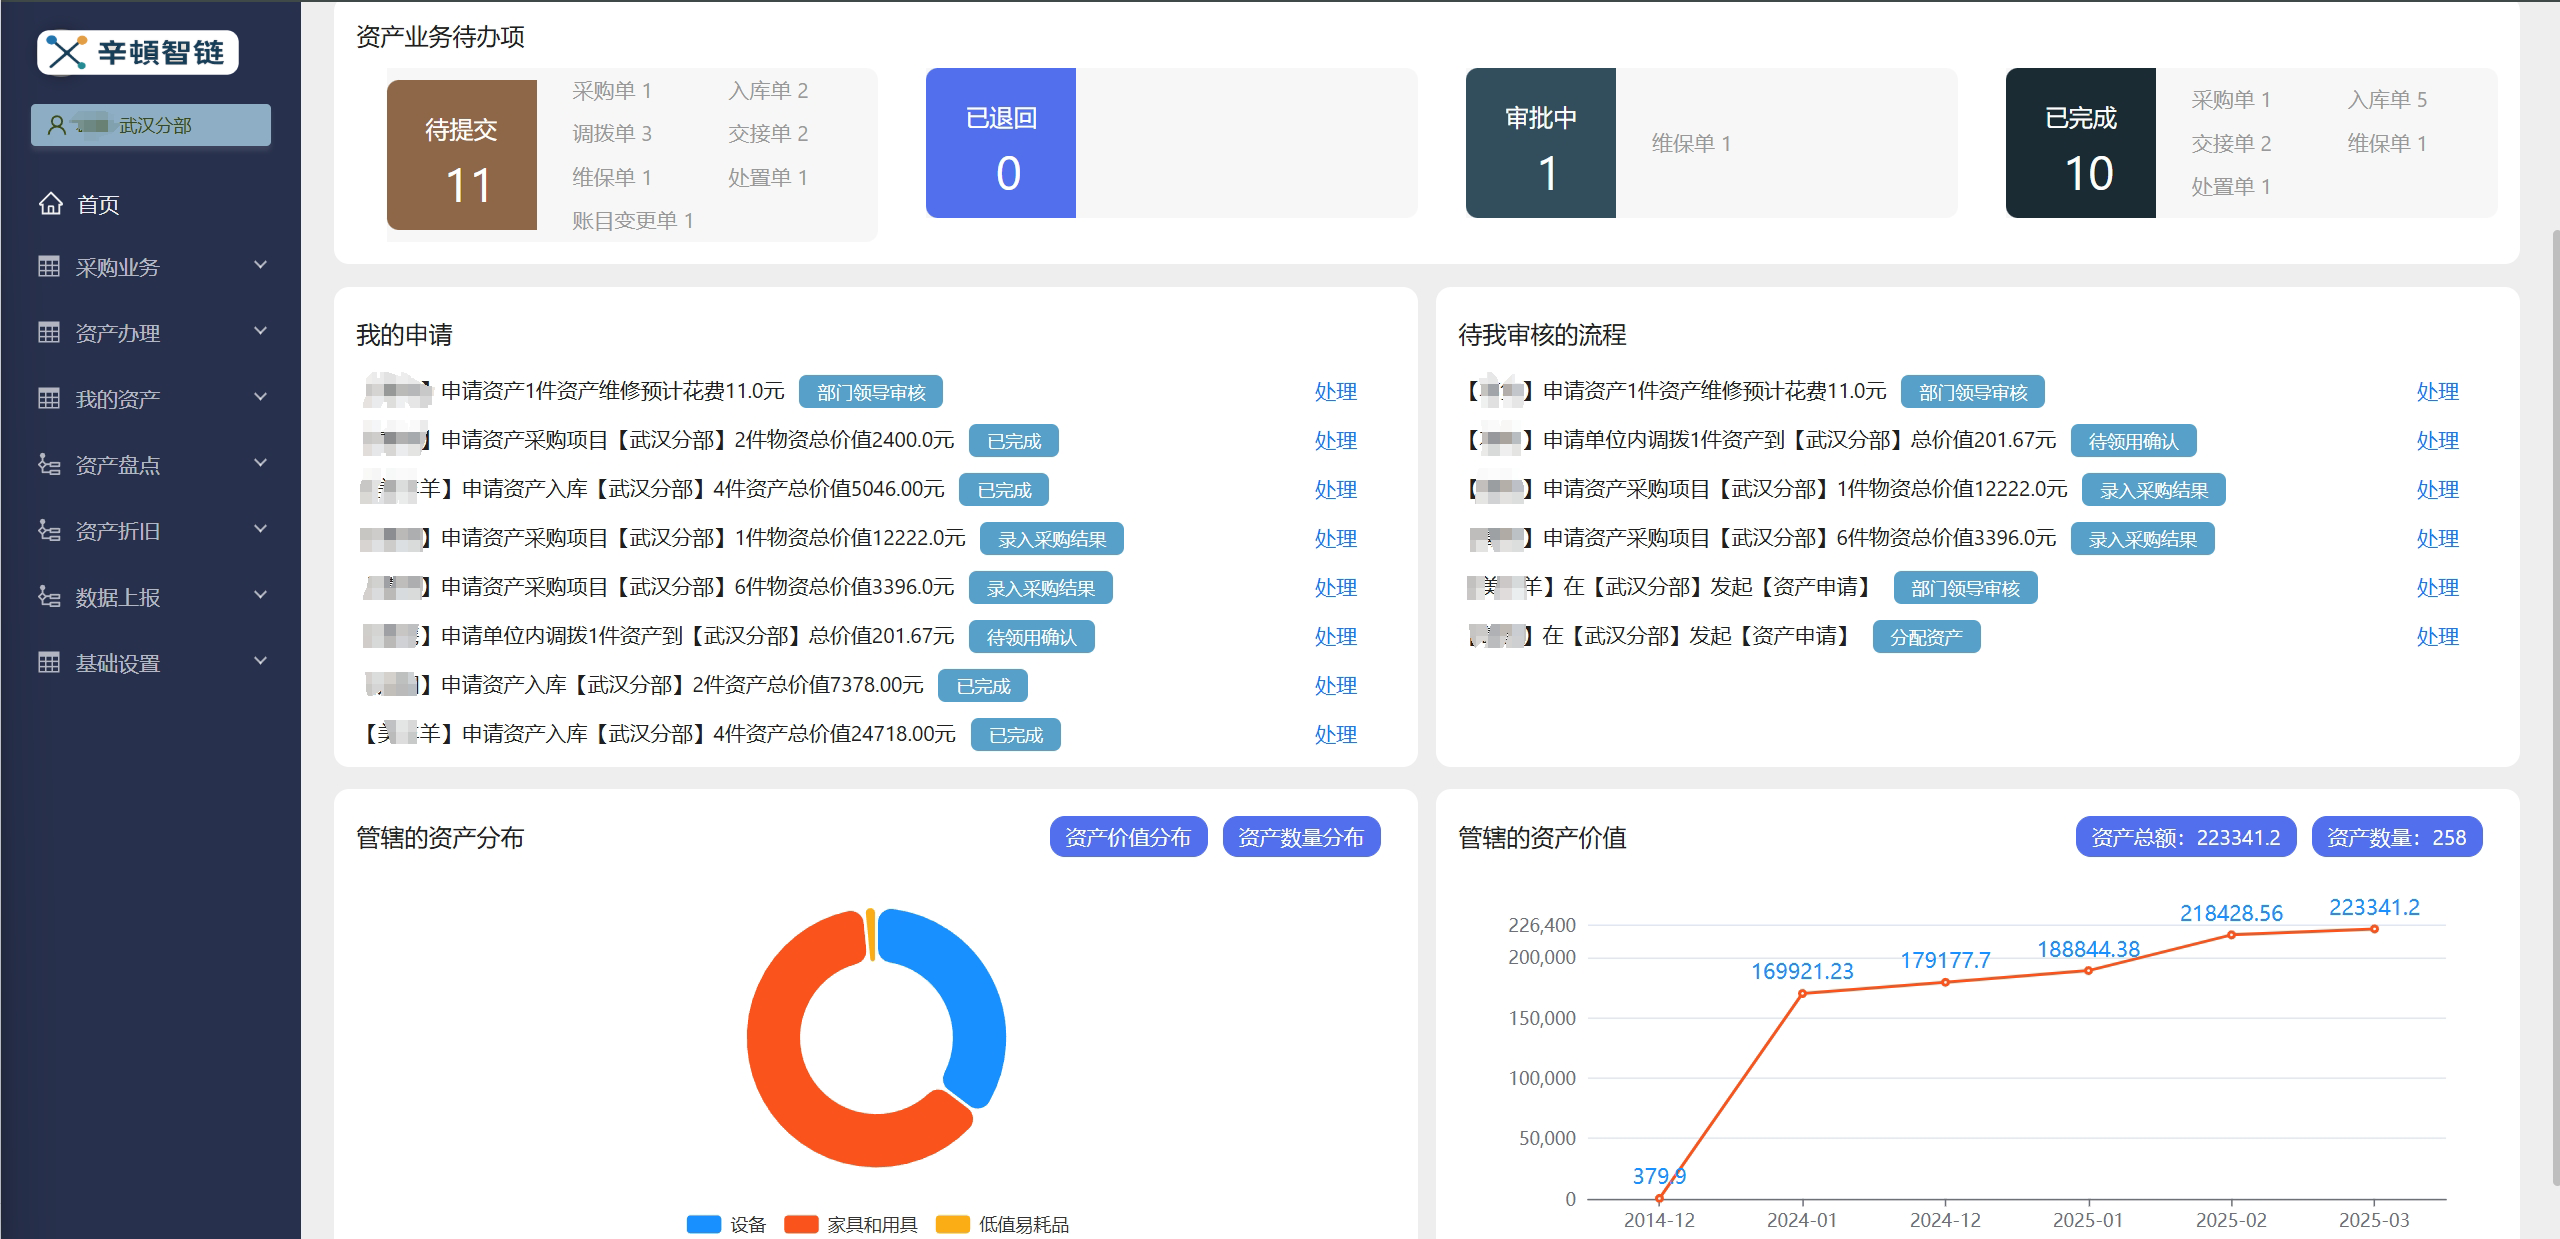Expand 采购业务 menu chevron
Image resolution: width=2560 pixels, height=1239 pixels.
tap(261, 265)
